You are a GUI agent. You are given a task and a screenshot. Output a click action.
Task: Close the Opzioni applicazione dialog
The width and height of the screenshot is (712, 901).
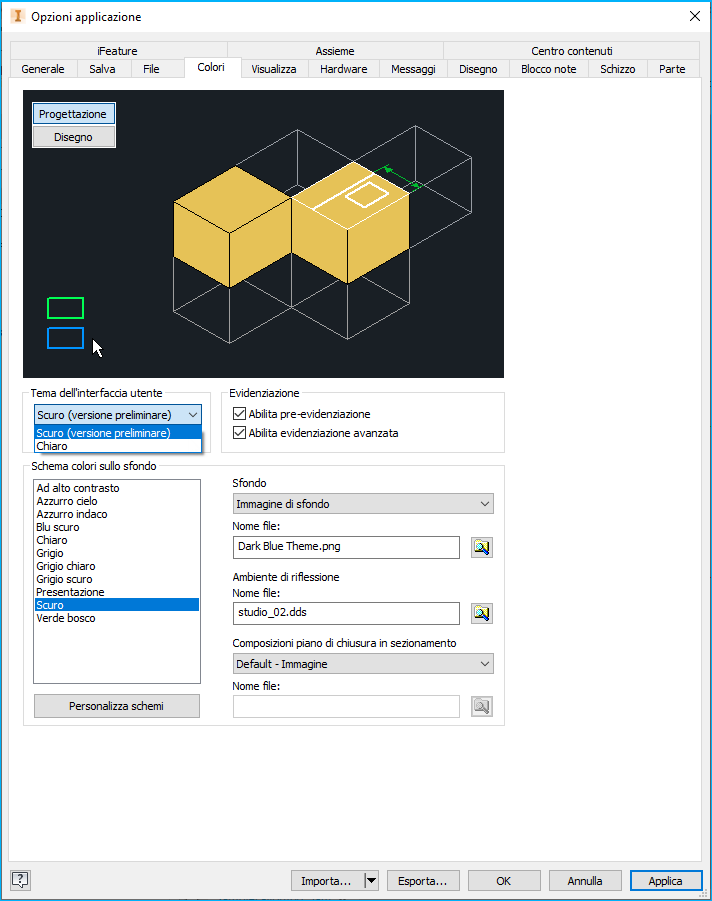[x=695, y=16]
